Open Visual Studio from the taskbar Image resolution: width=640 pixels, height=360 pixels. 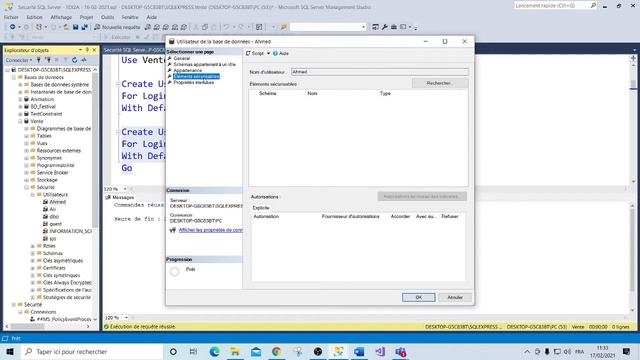coord(380,351)
